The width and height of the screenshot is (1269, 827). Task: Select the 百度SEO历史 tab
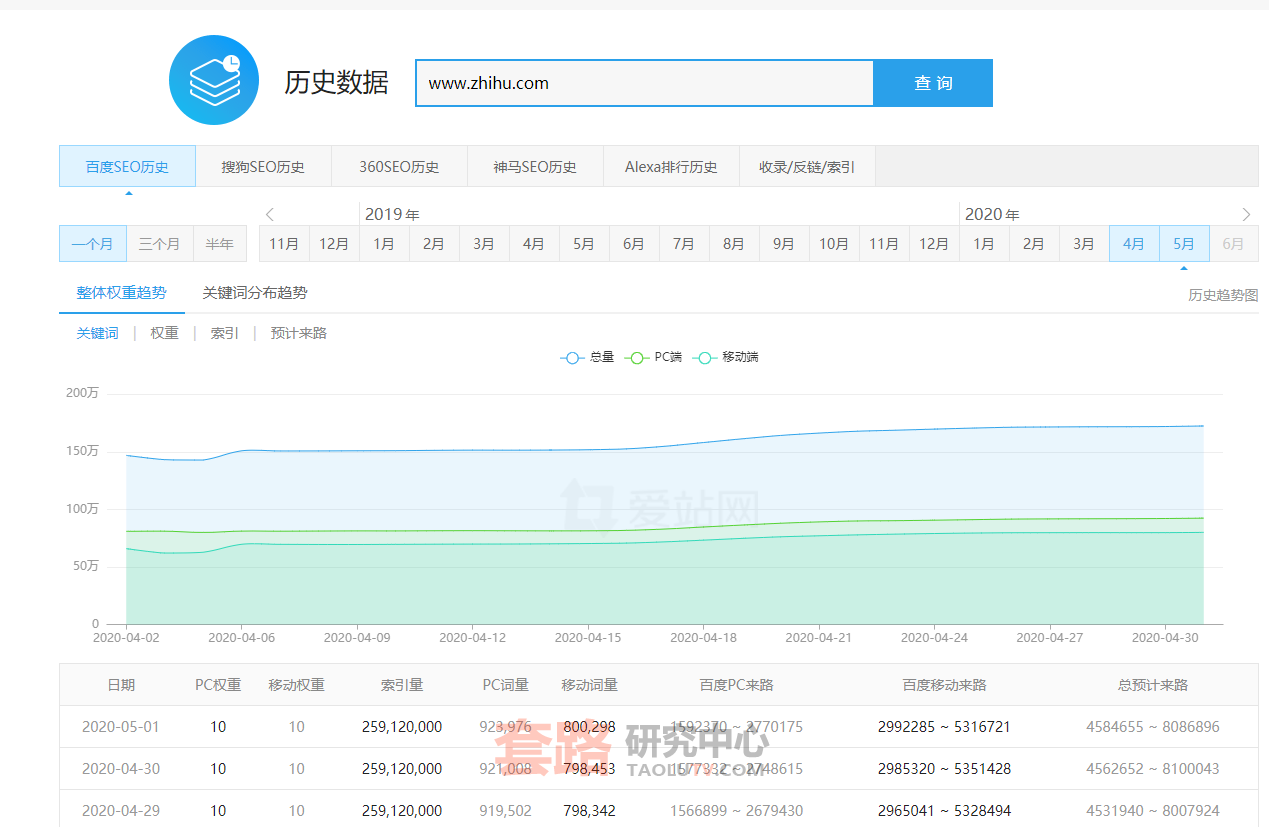127,167
